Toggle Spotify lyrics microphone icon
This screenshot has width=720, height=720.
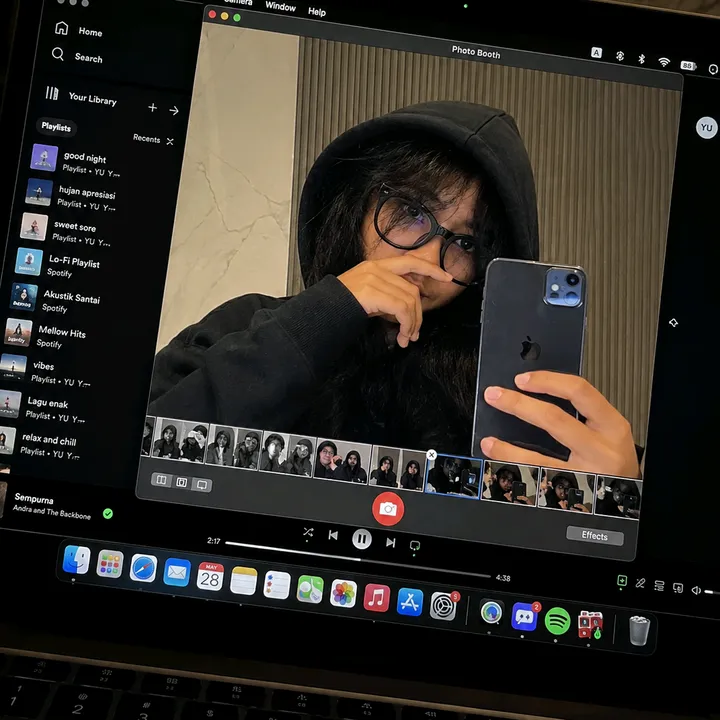tap(640, 583)
